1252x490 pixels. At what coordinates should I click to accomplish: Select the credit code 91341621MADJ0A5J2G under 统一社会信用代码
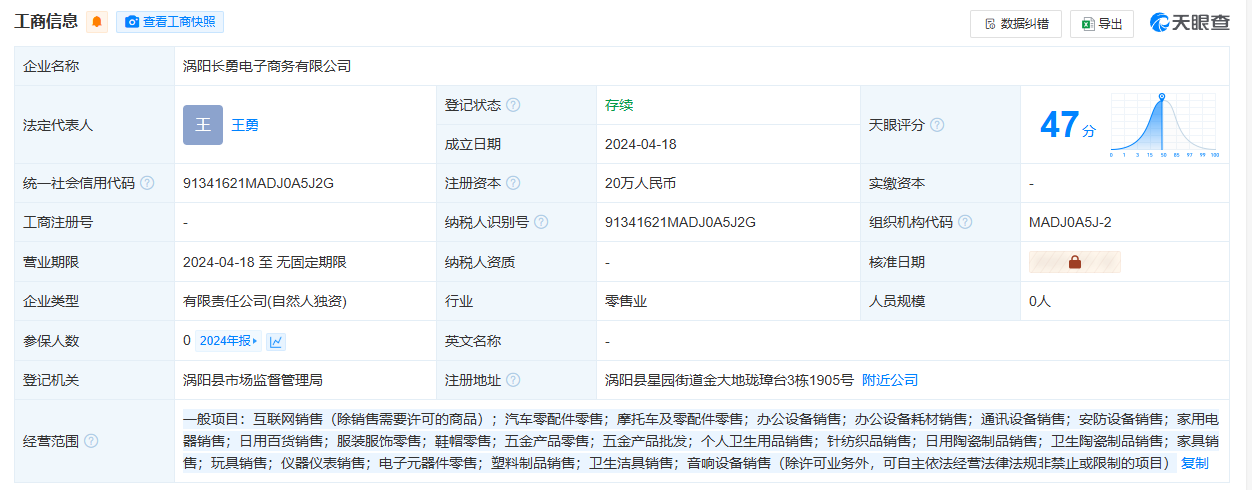(258, 183)
